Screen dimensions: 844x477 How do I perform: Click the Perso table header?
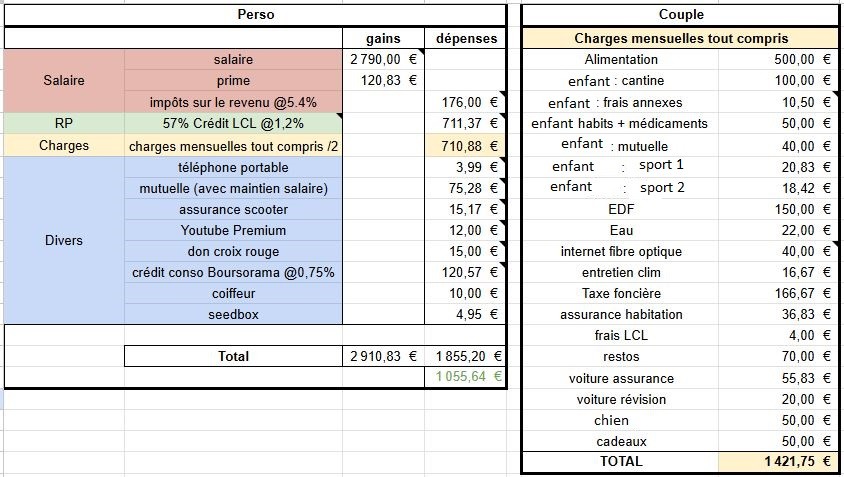[255, 15]
